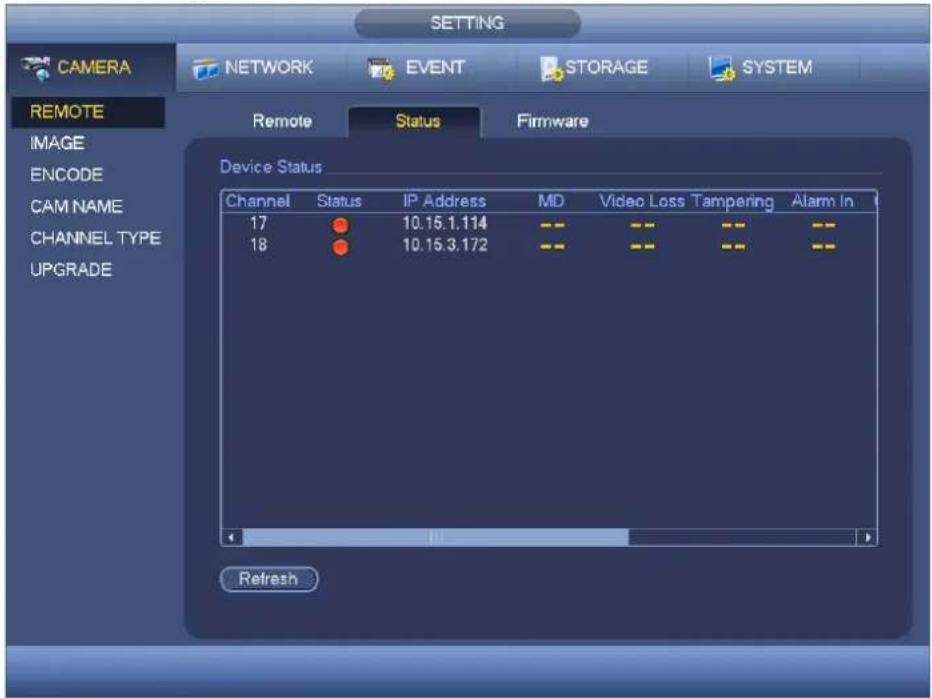Click the Channel column header
This screenshot has height=698, width=932.
click(x=257, y=201)
